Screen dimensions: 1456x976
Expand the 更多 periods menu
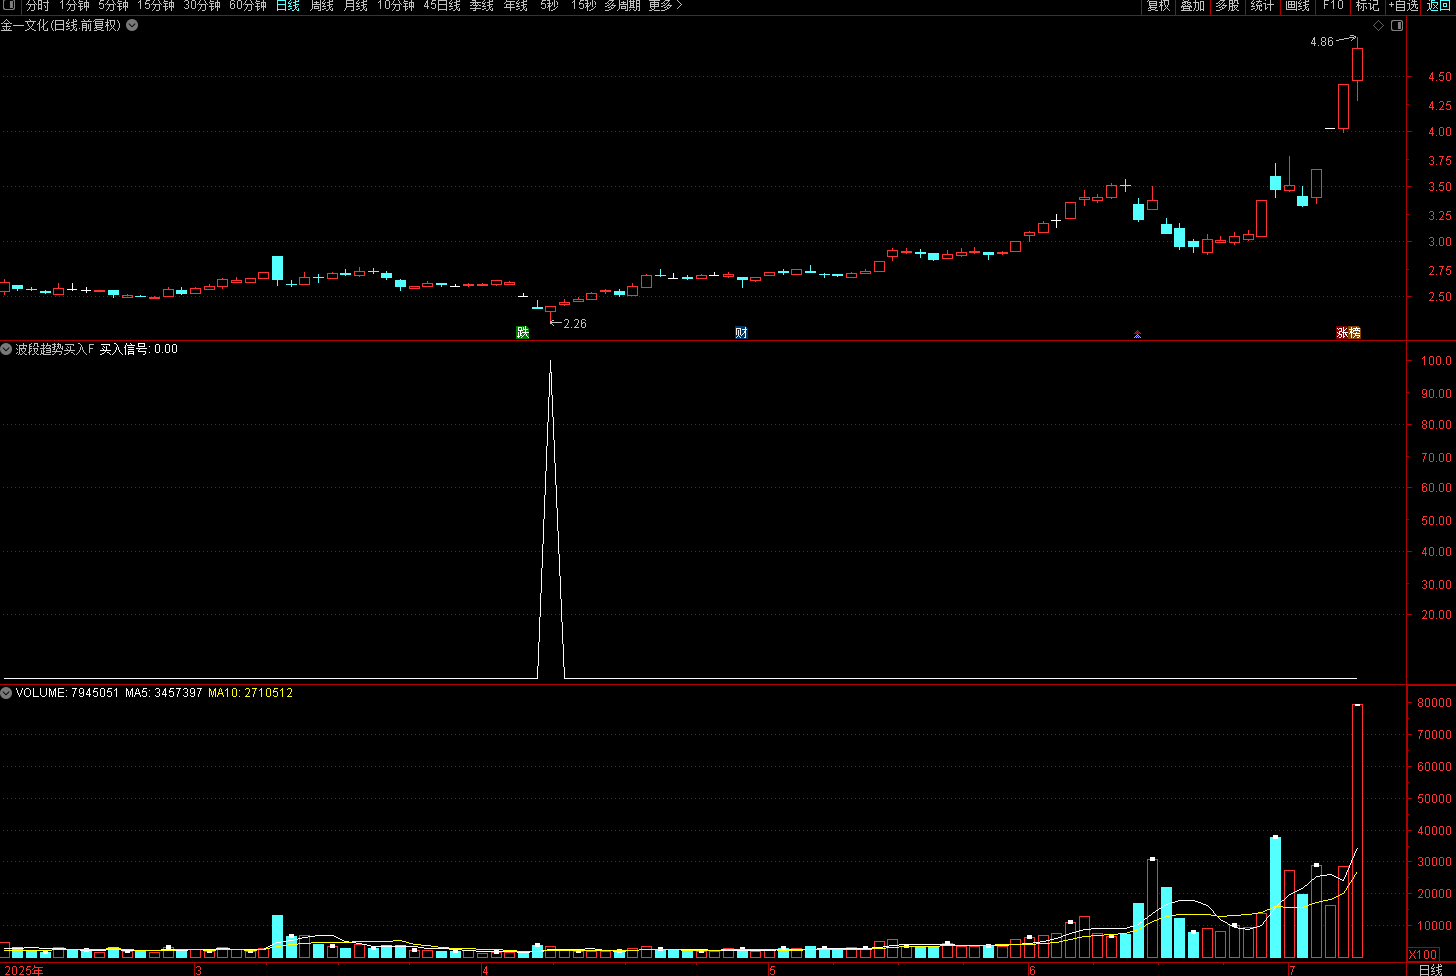665,6
